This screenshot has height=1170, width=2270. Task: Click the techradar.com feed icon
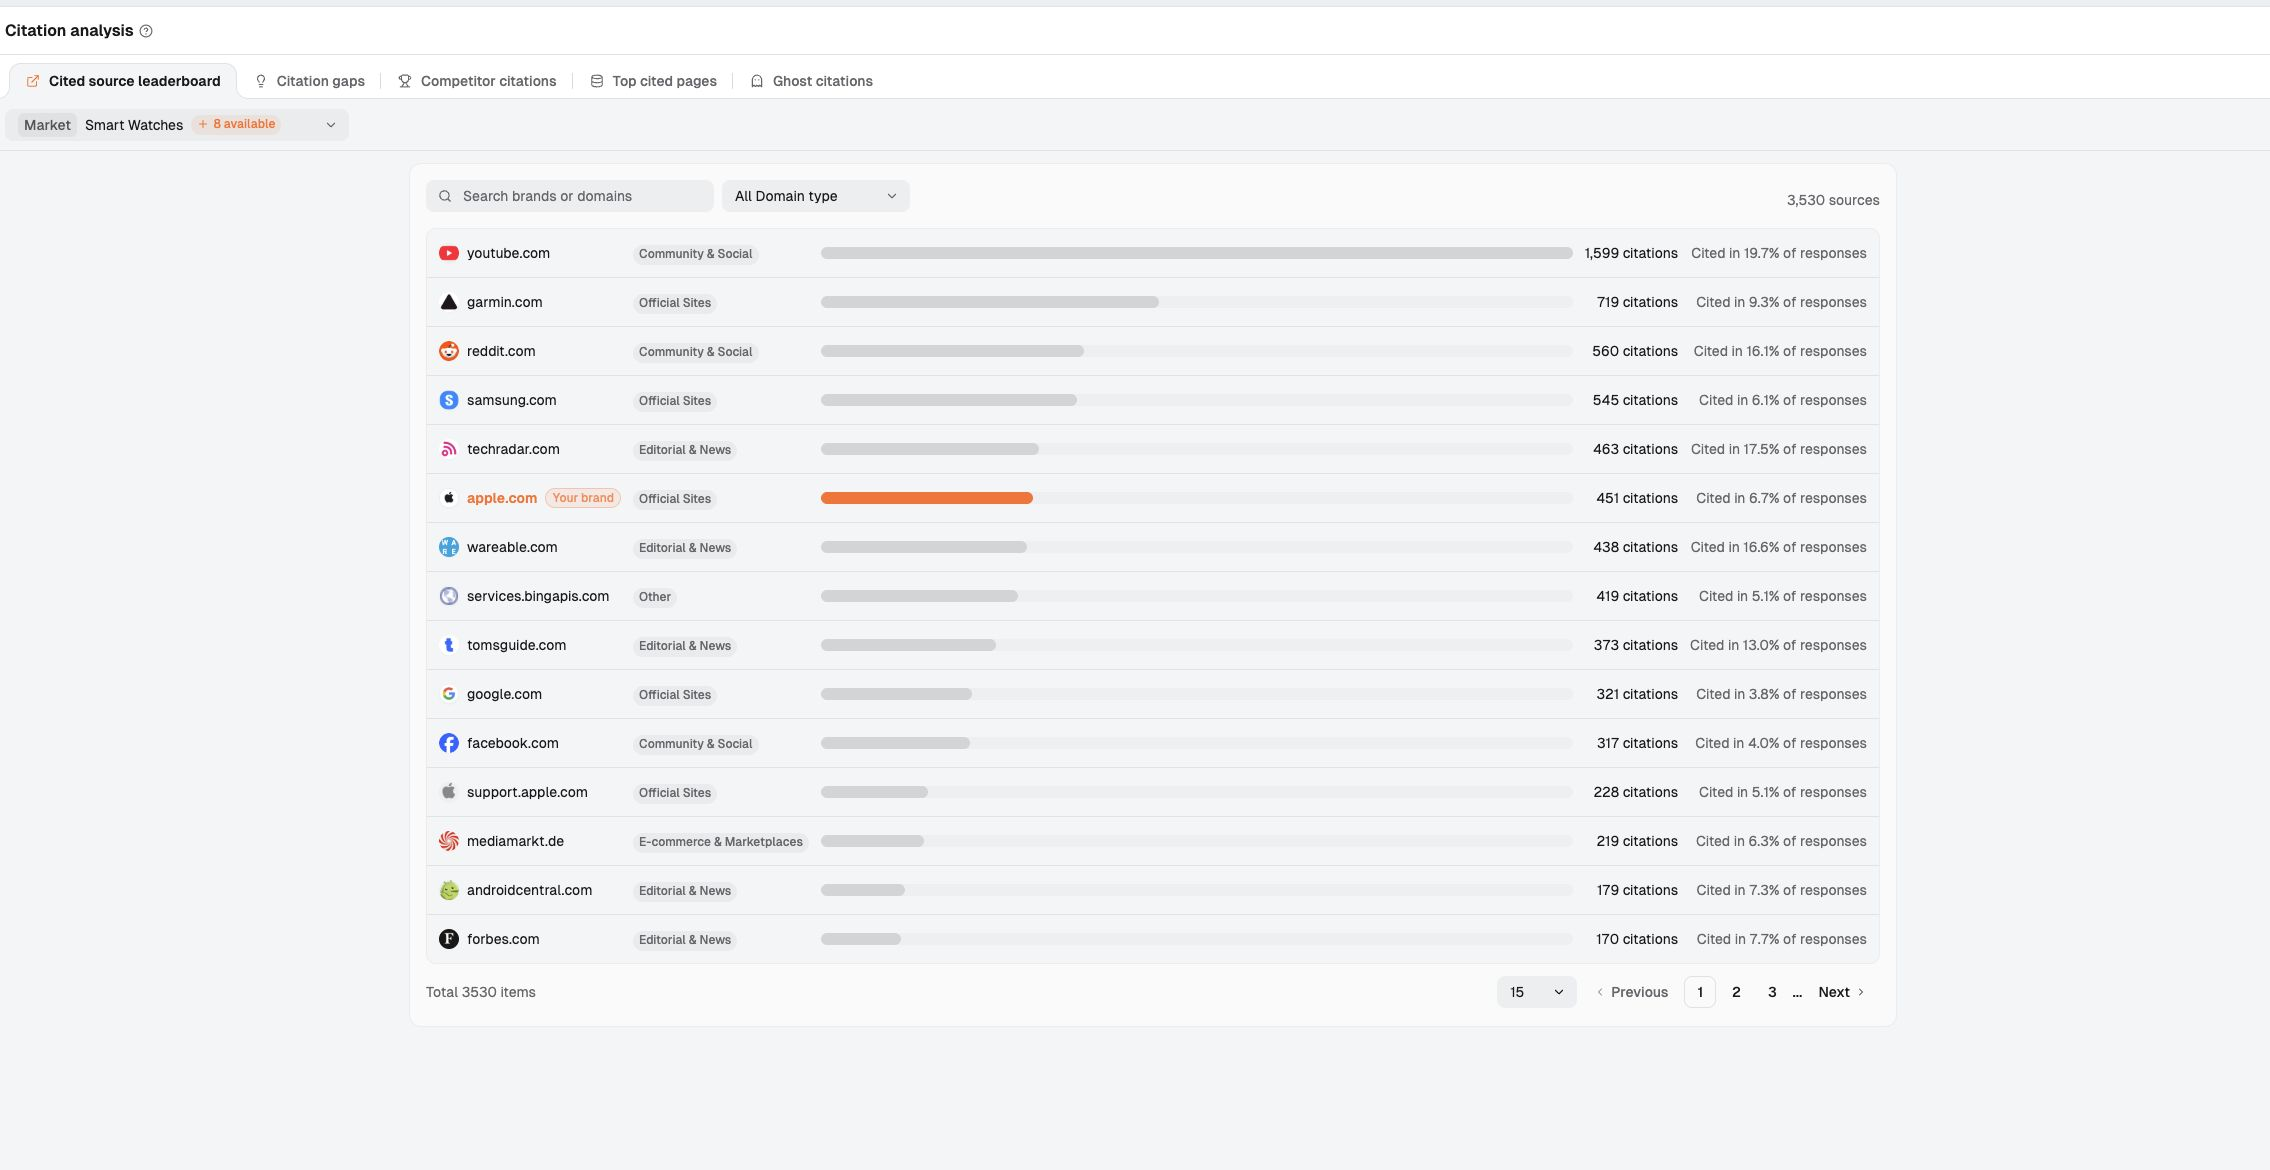[x=449, y=449]
